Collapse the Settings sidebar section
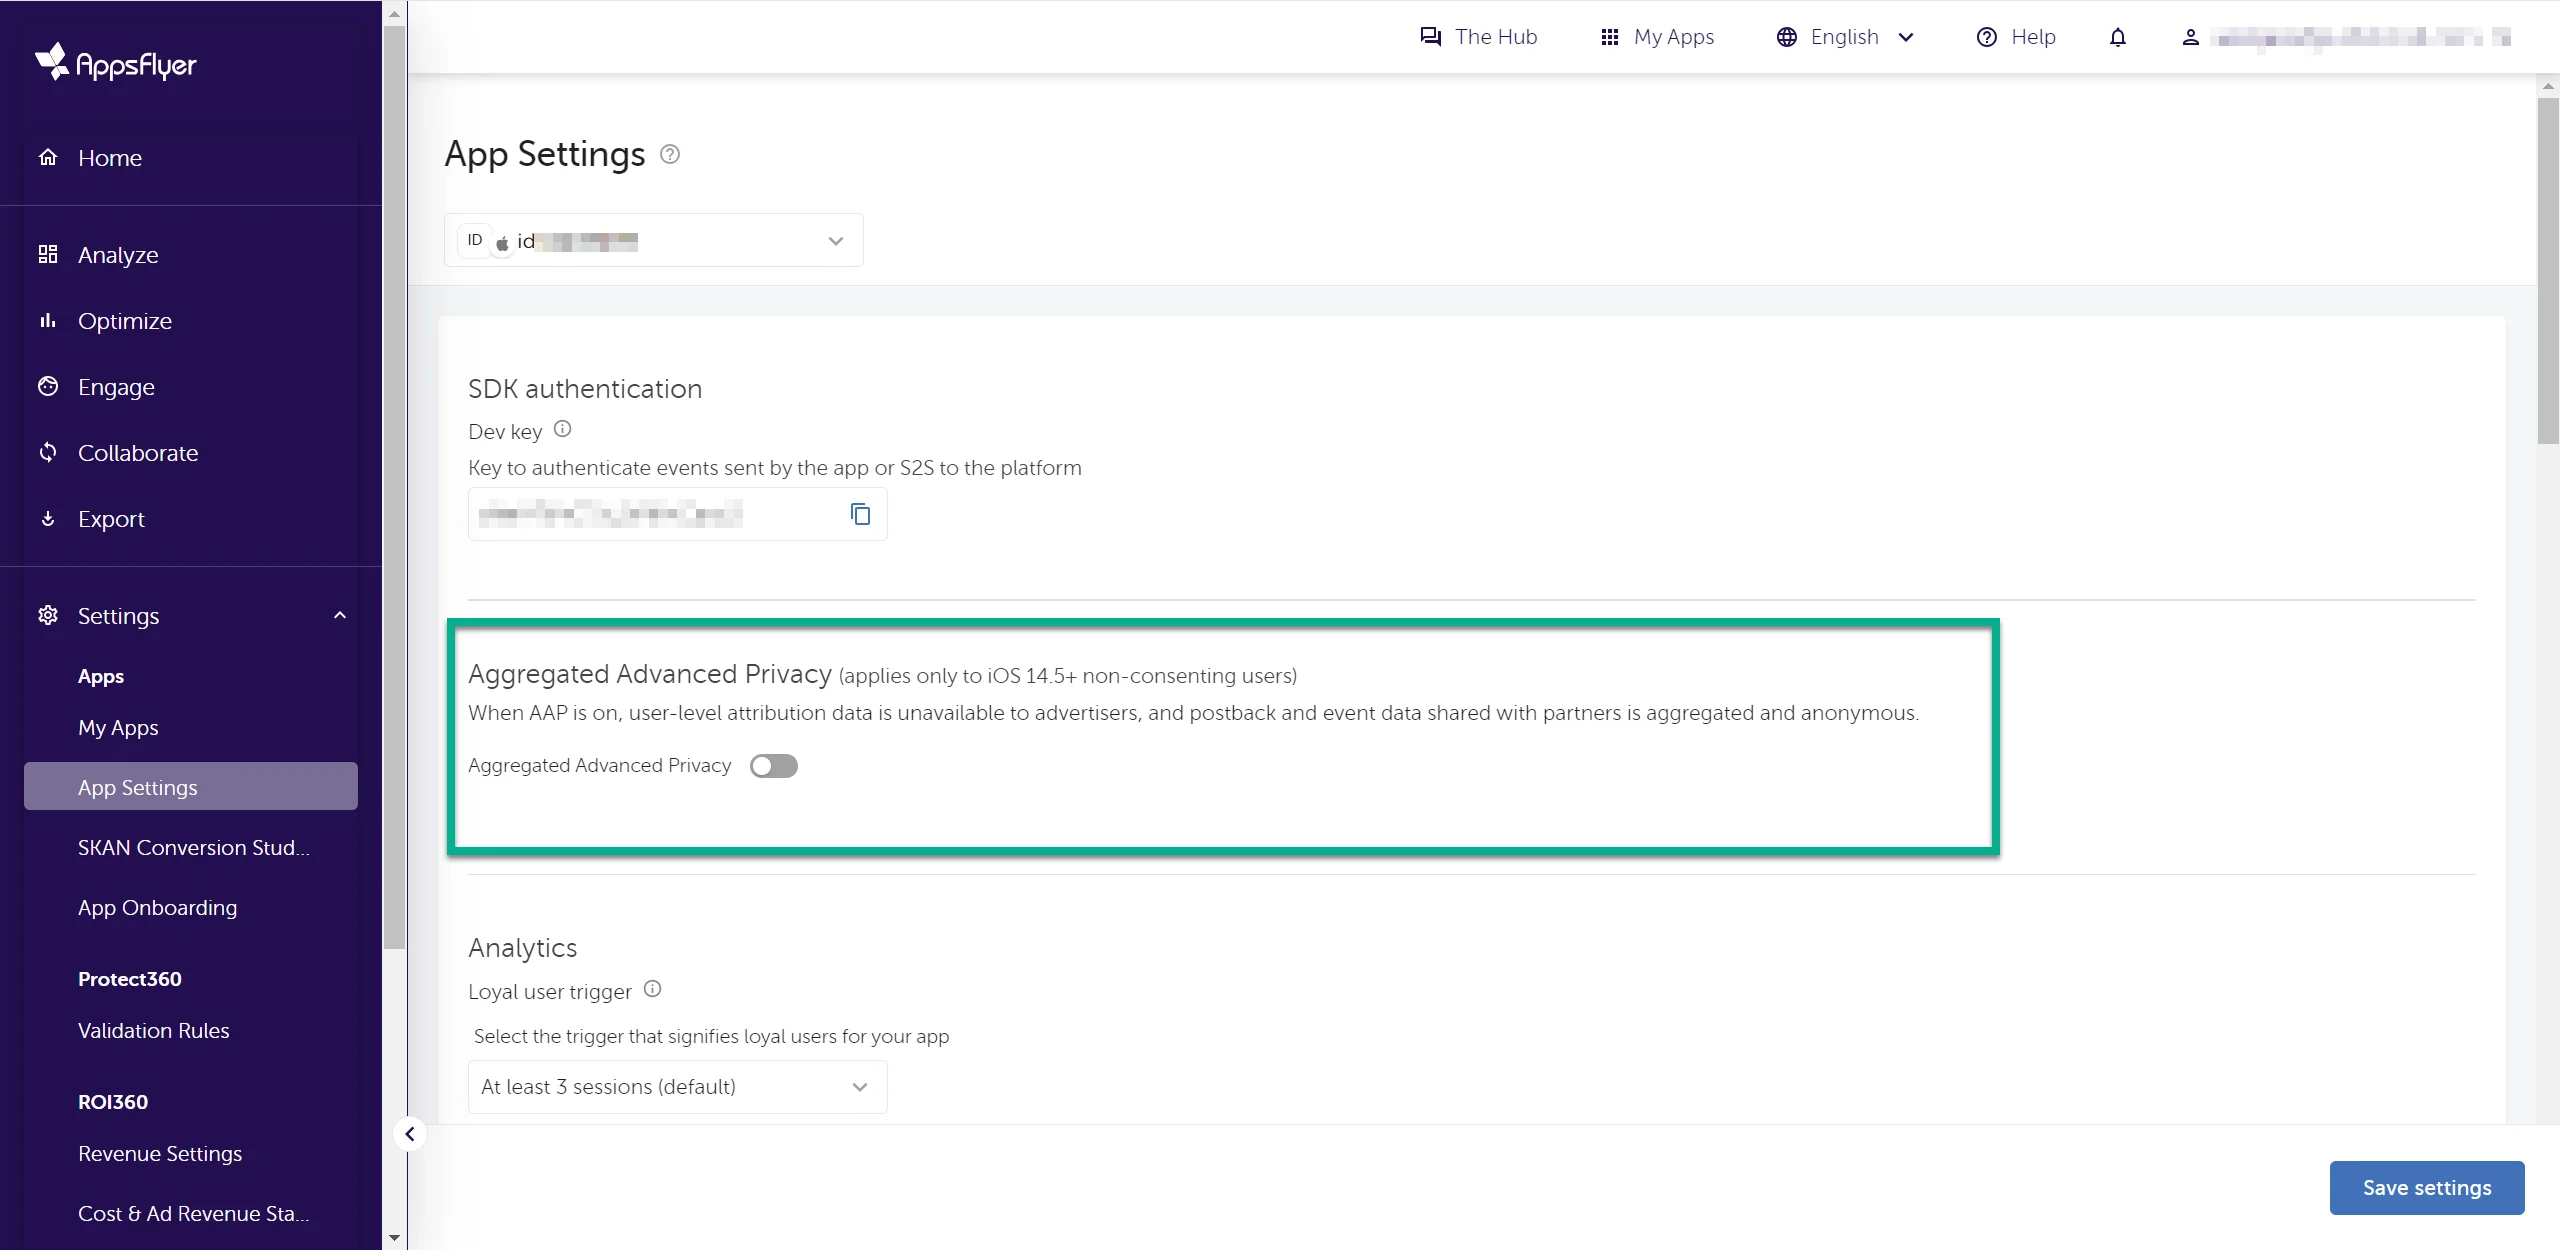This screenshot has height=1250, width=2560. coord(338,615)
